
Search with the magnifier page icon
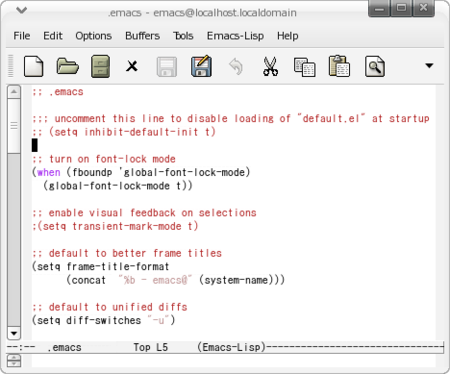pos(375,66)
